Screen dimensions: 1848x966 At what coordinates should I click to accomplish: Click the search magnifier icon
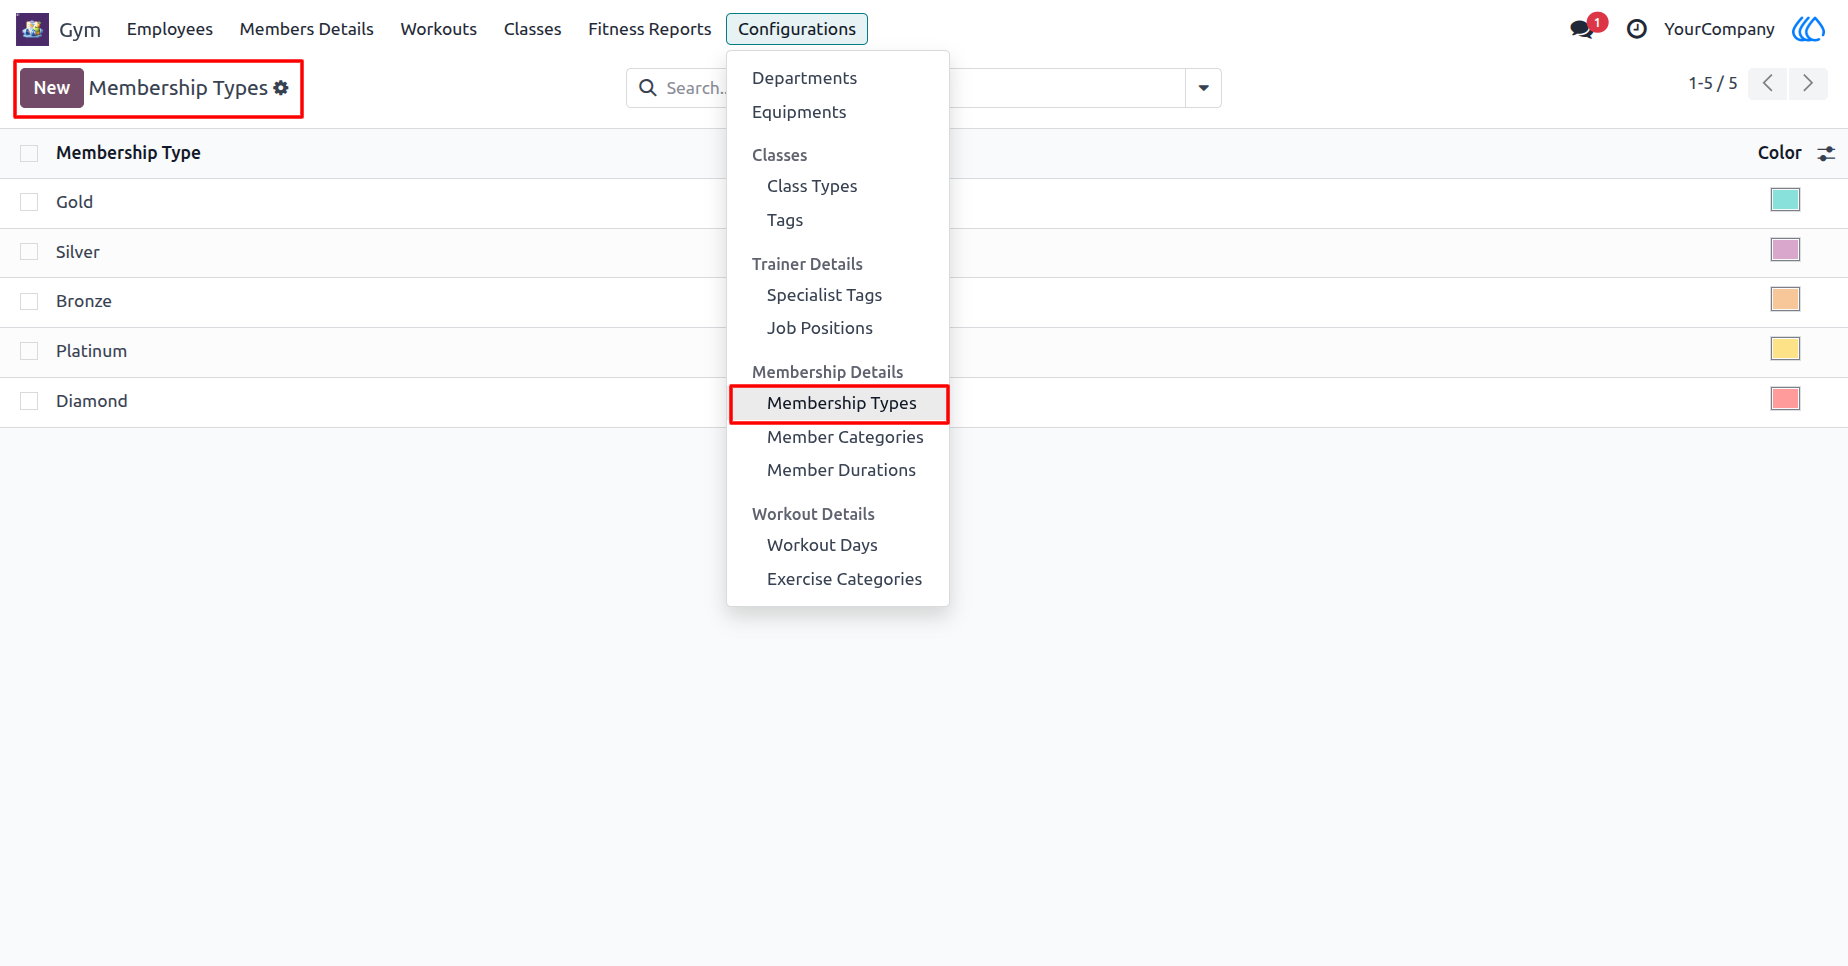(x=648, y=88)
